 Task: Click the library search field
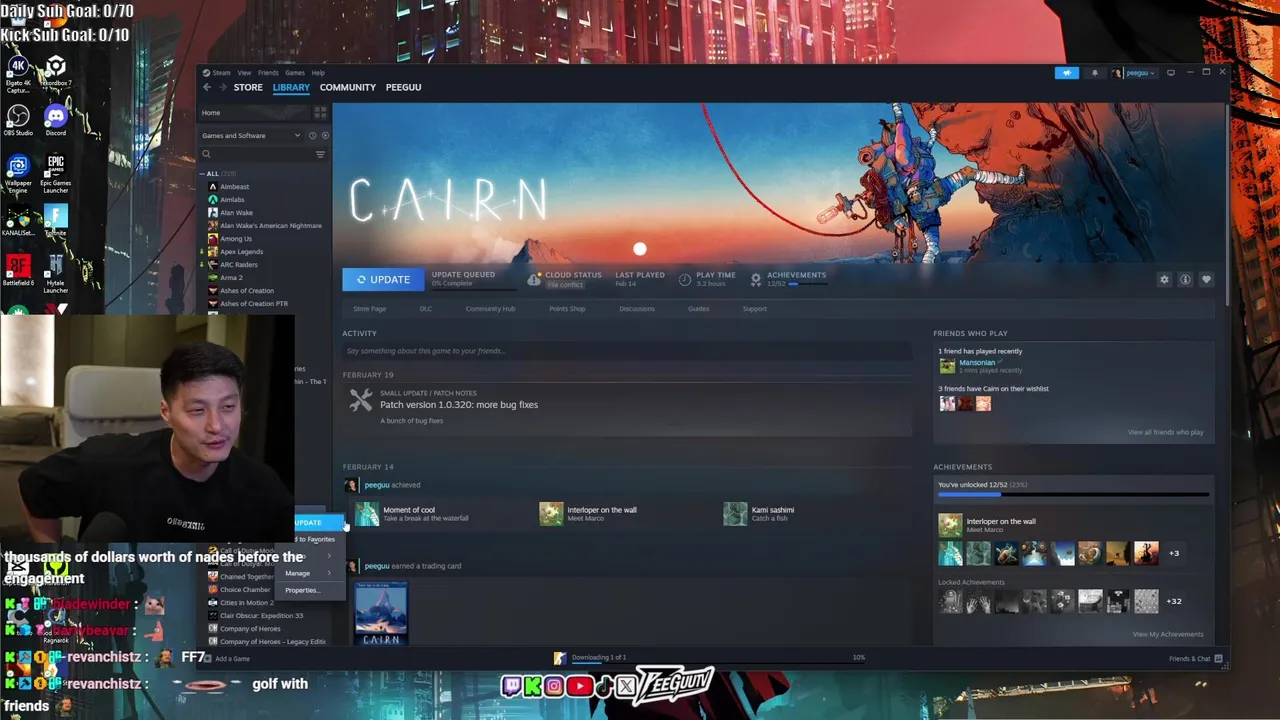coord(256,154)
